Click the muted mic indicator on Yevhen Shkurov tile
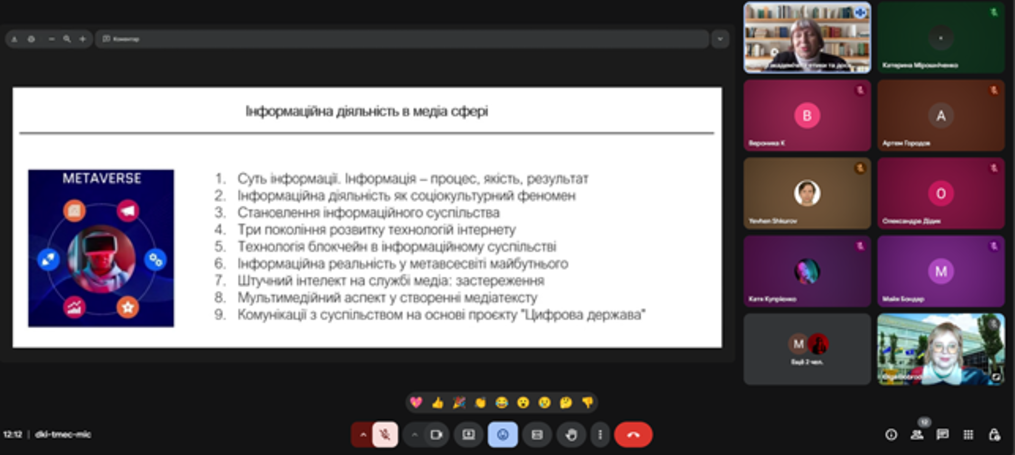 pyautogui.click(x=860, y=168)
